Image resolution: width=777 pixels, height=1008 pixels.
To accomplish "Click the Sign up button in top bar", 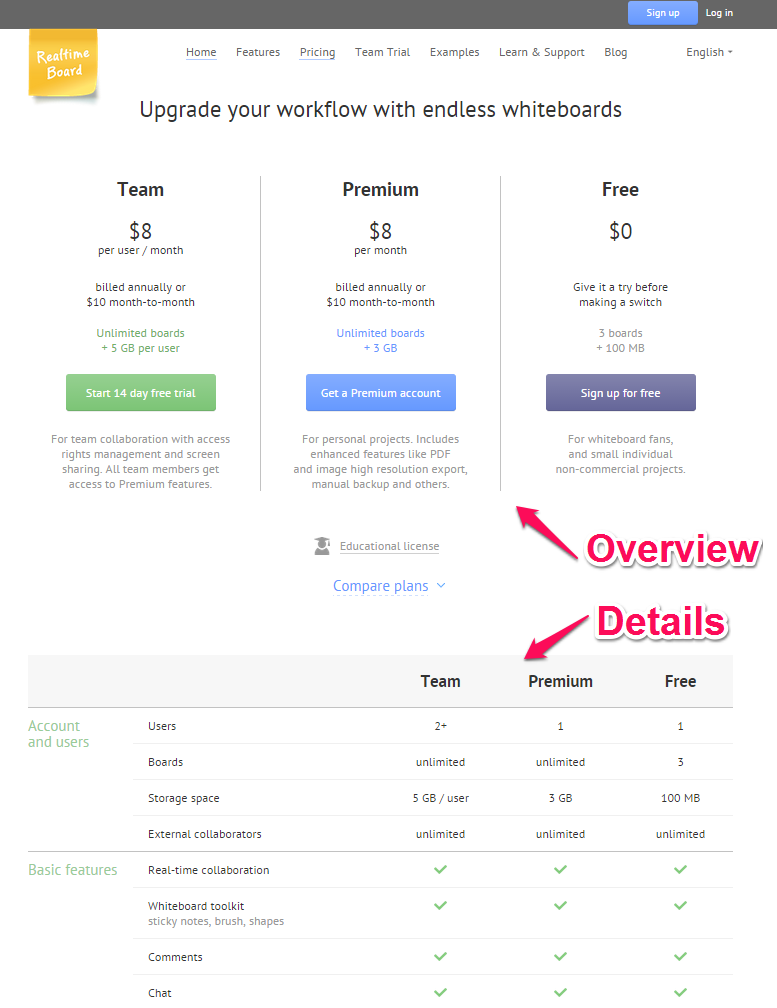I will click(x=663, y=13).
